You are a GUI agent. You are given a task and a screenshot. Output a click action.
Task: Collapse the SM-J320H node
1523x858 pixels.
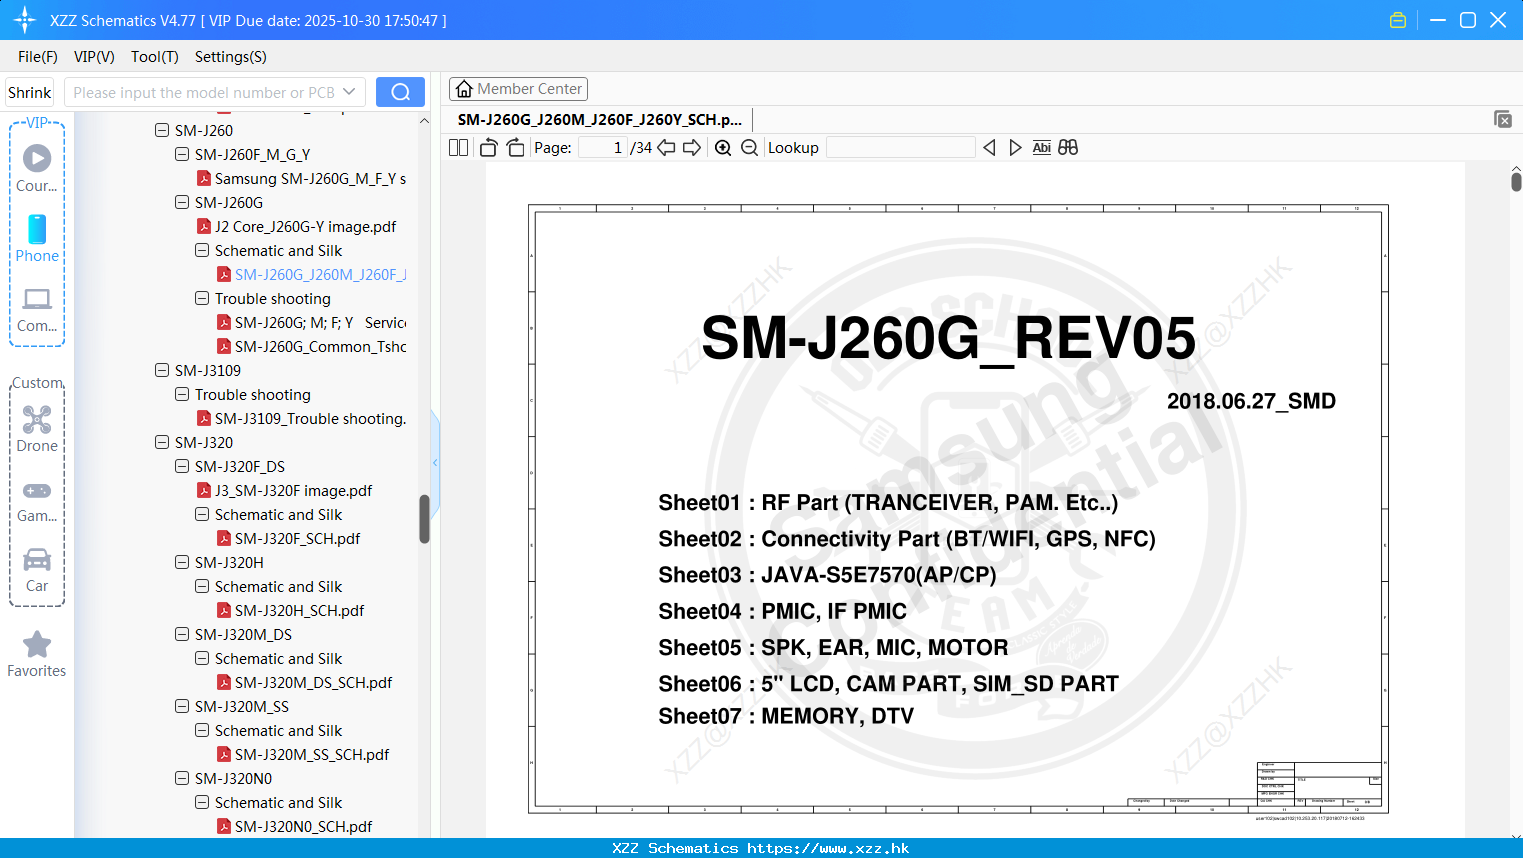click(x=182, y=562)
